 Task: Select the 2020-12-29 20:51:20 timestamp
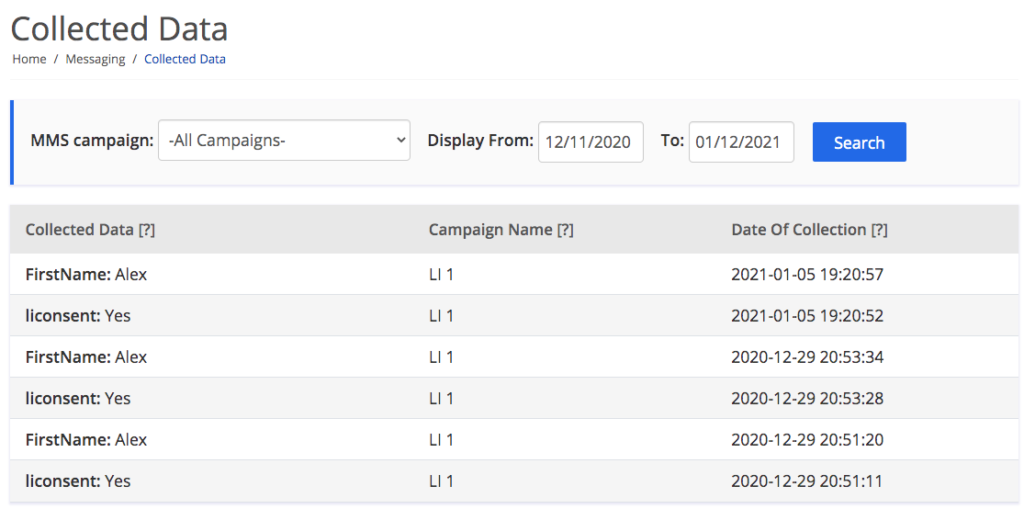(807, 440)
